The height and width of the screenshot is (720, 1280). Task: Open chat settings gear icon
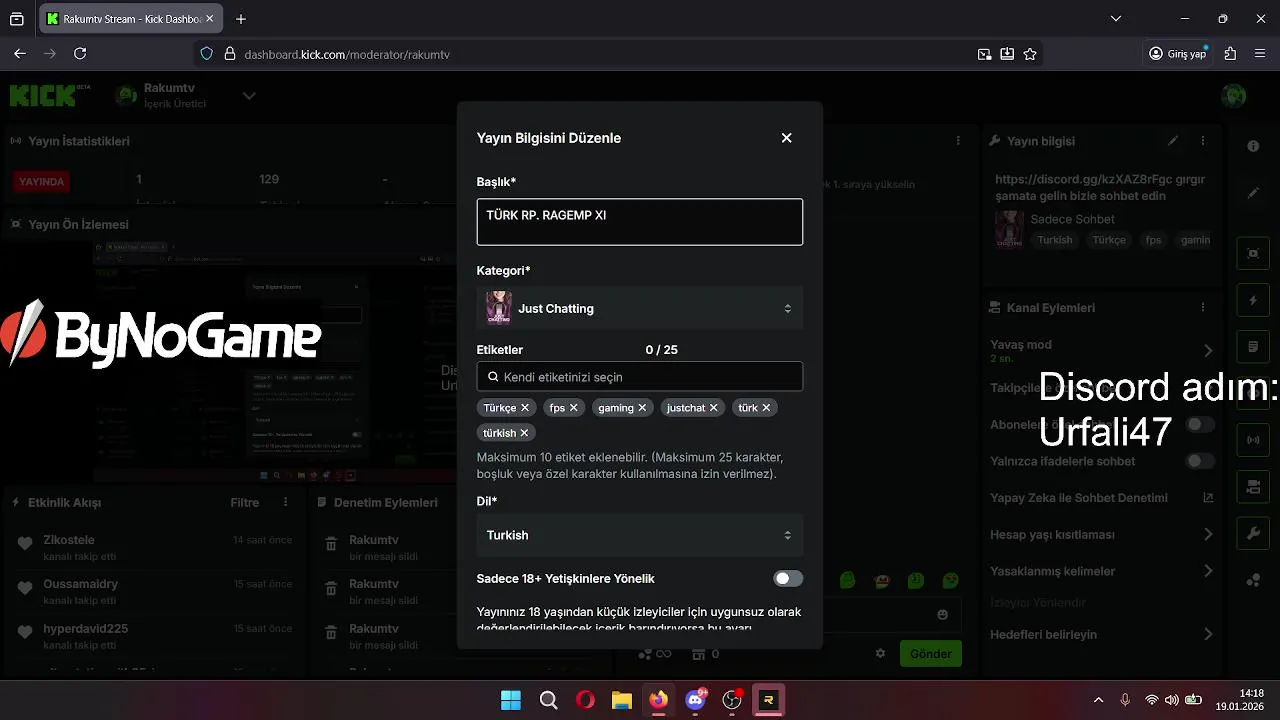coord(880,654)
